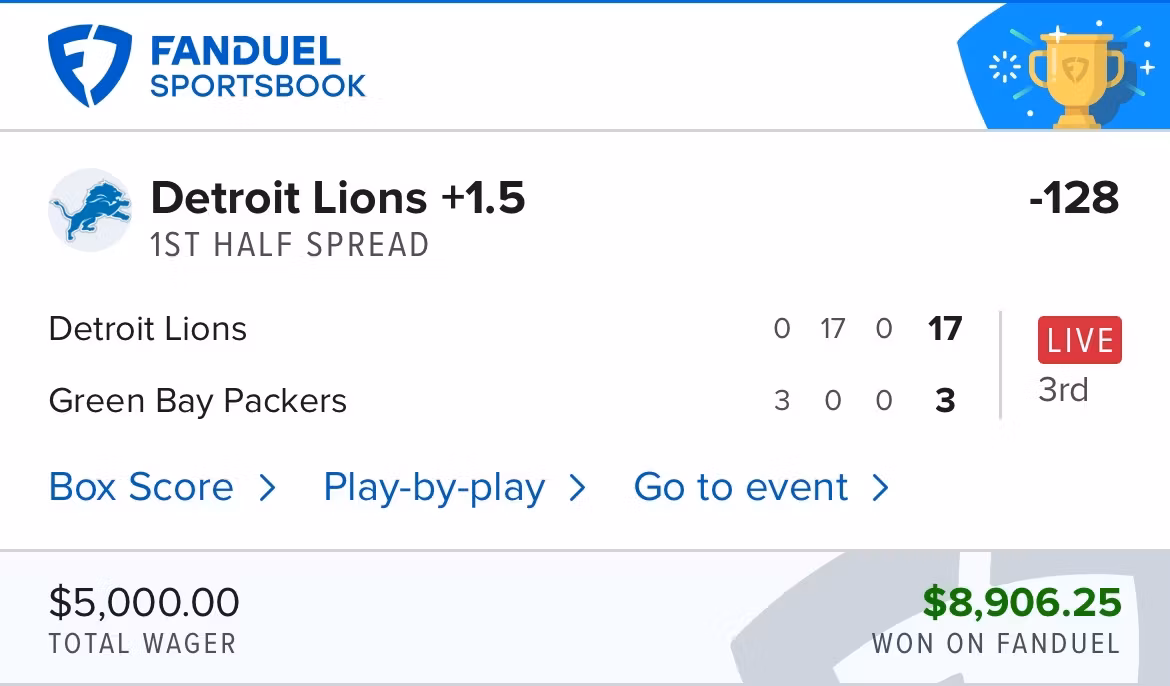Click the -128 odds value
The image size is (1170, 686).
point(1073,198)
